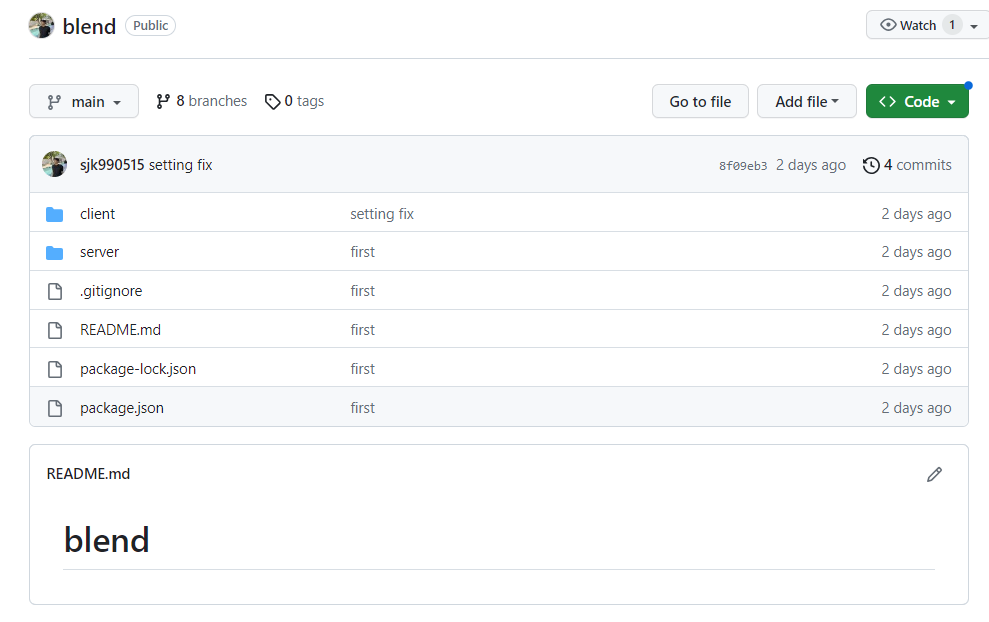The height and width of the screenshot is (622, 989).
Task: Click the branch icon next to 8 branches
Action: [x=163, y=102]
